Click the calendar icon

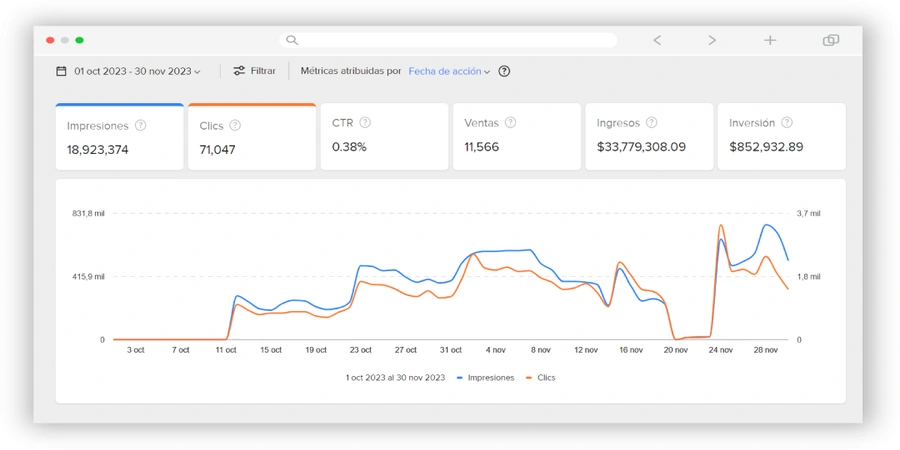pyautogui.click(x=61, y=71)
